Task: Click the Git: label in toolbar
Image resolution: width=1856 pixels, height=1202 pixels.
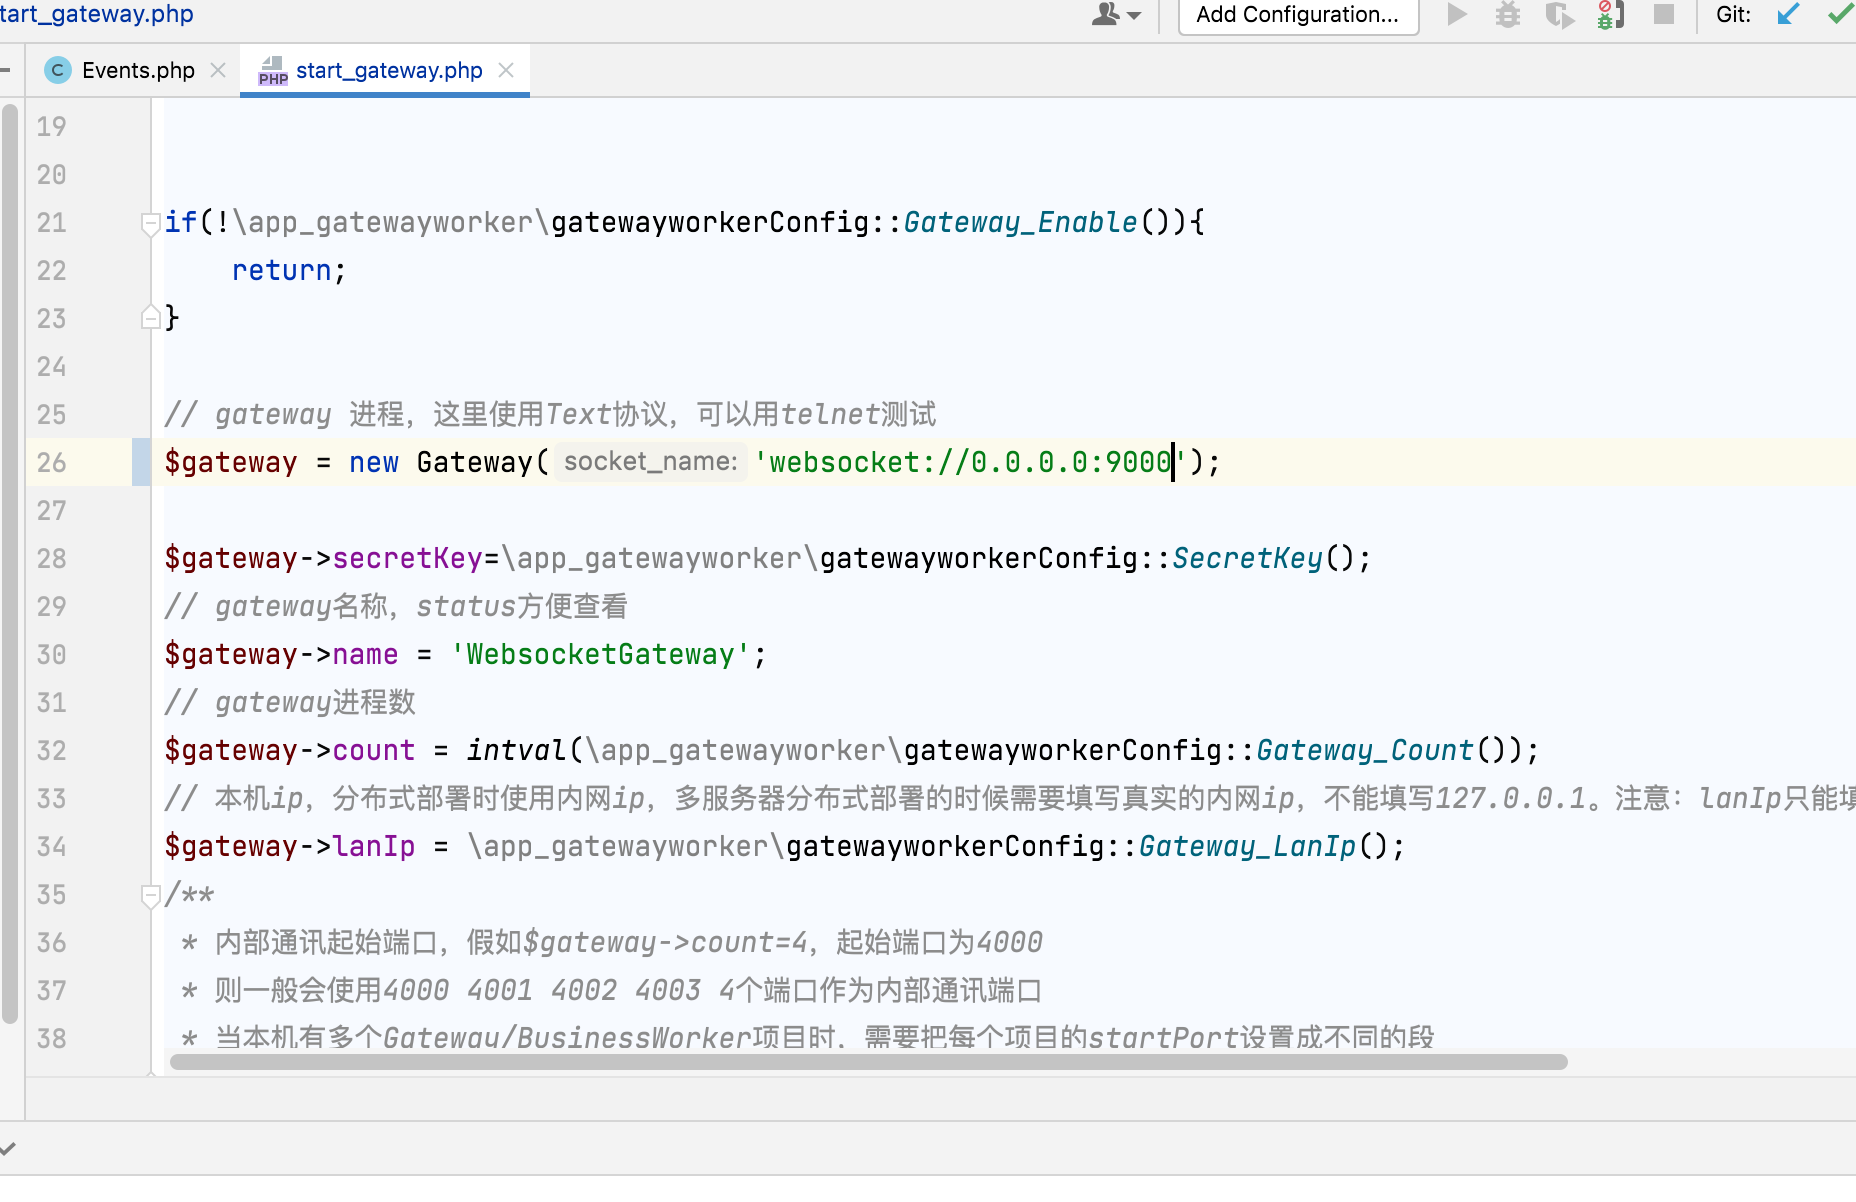Action: pos(1733,15)
